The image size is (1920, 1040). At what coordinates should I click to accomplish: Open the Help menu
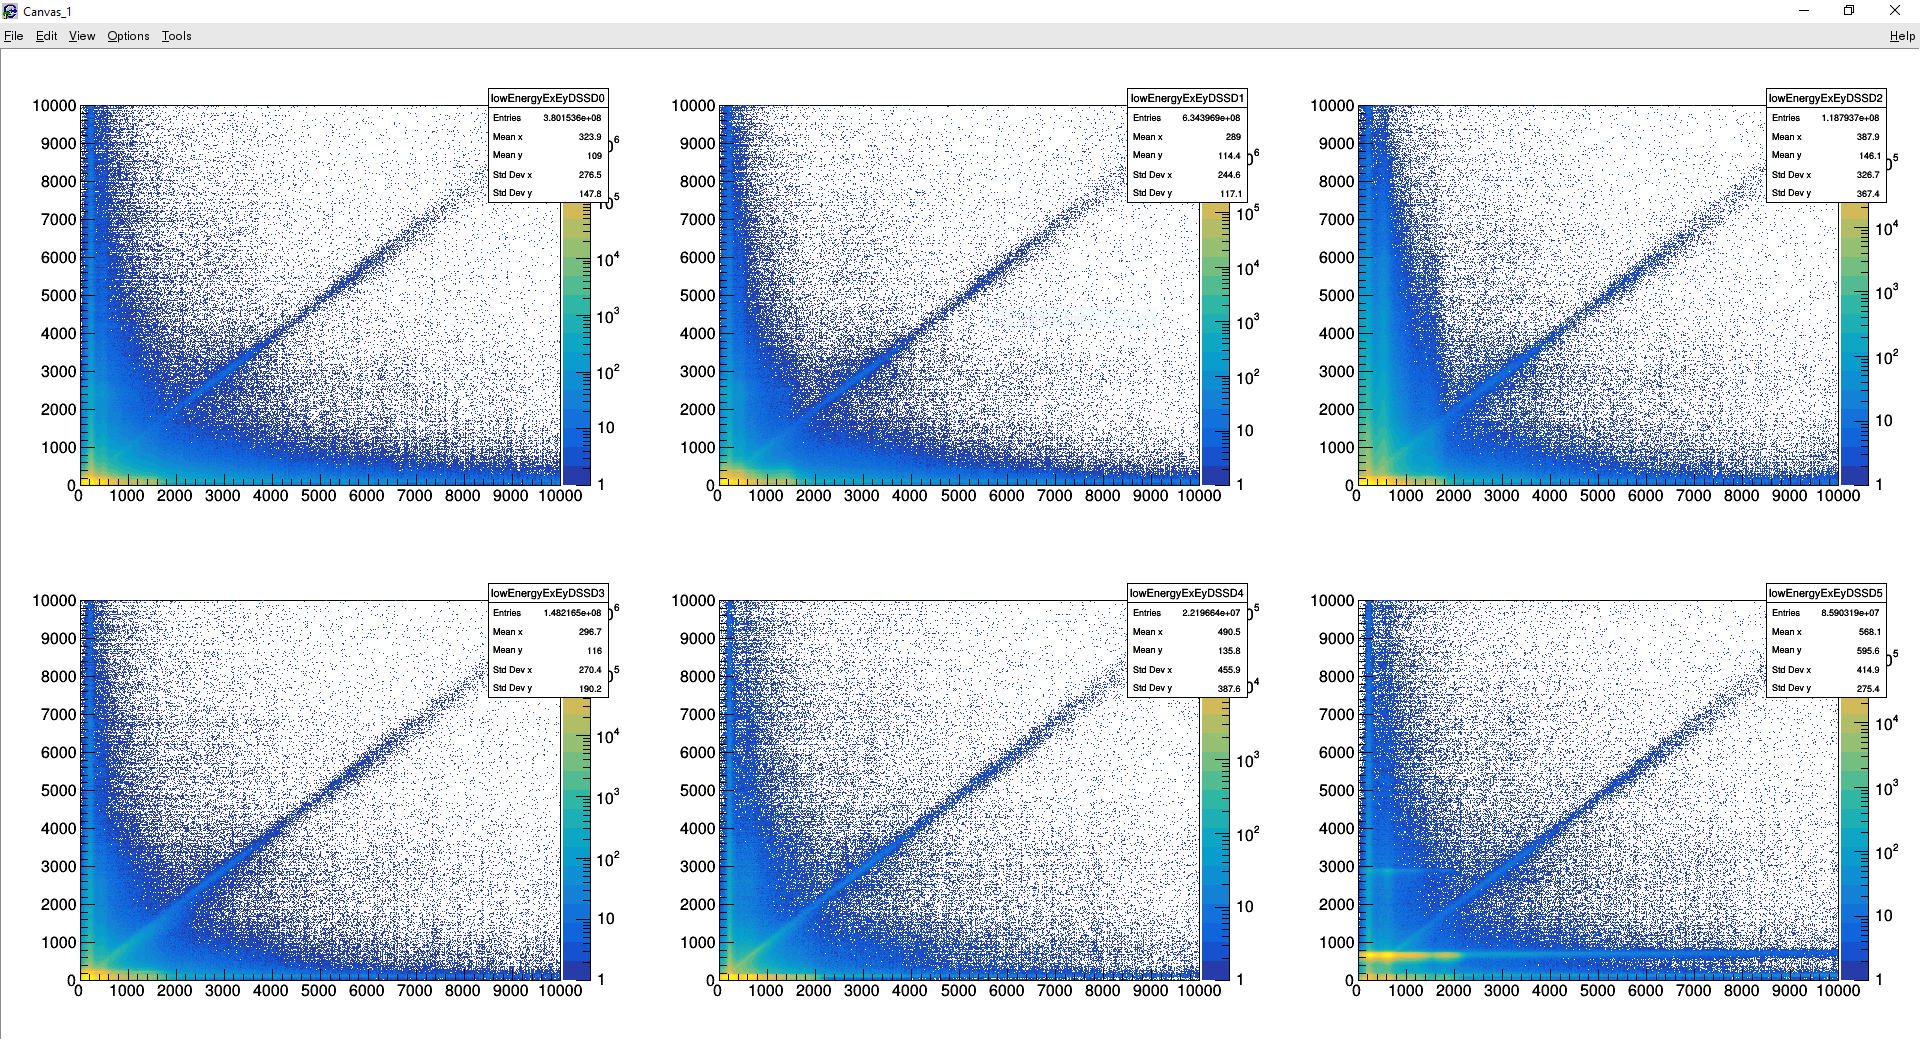coord(1902,36)
